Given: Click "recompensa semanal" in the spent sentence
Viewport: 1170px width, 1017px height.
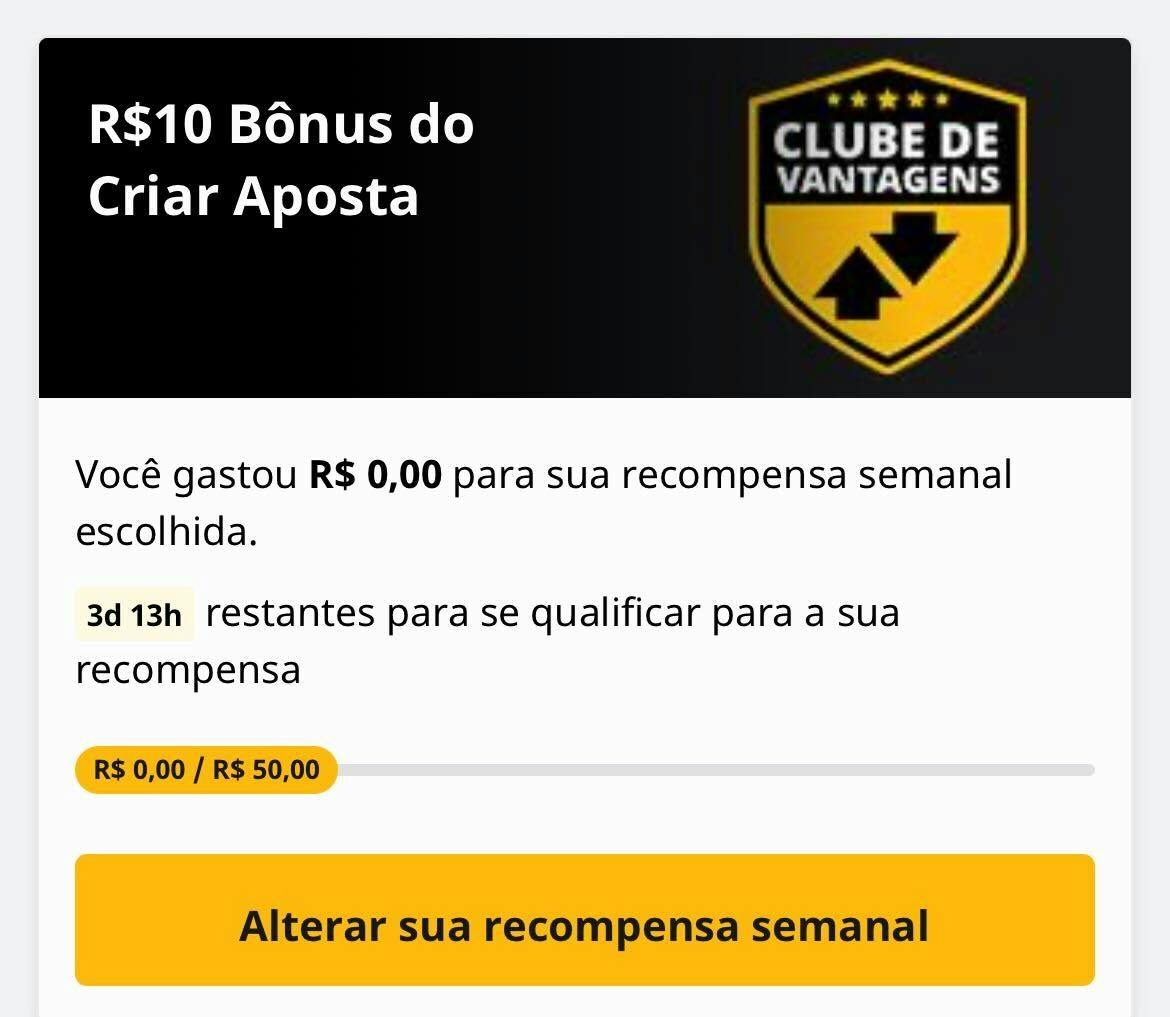Looking at the screenshot, I should coord(816,475).
